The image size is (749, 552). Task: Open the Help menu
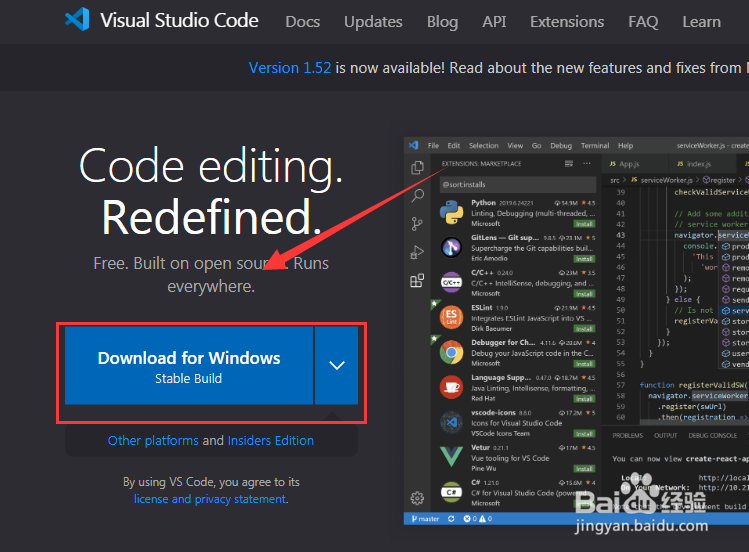(625, 146)
